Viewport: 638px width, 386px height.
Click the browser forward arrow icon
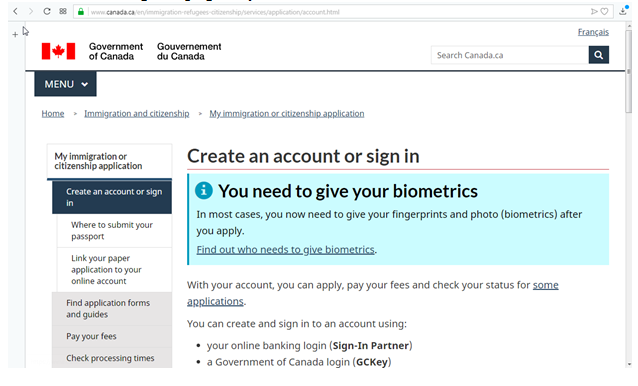point(31,11)
